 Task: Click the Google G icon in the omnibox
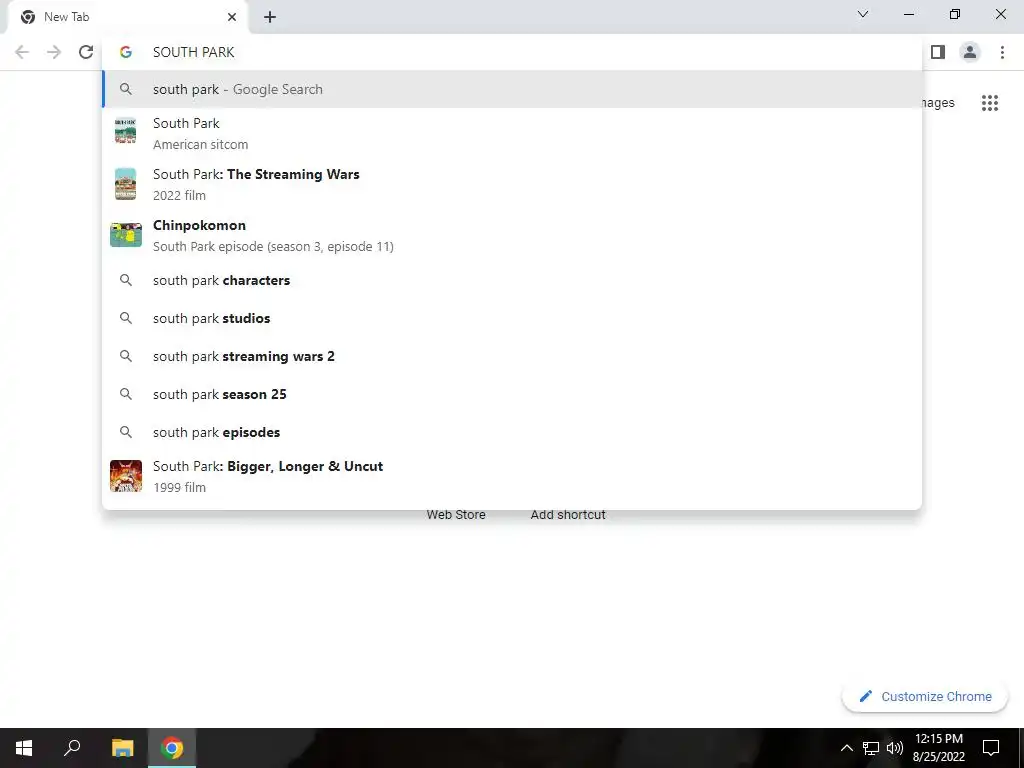[x=126, y=52]
